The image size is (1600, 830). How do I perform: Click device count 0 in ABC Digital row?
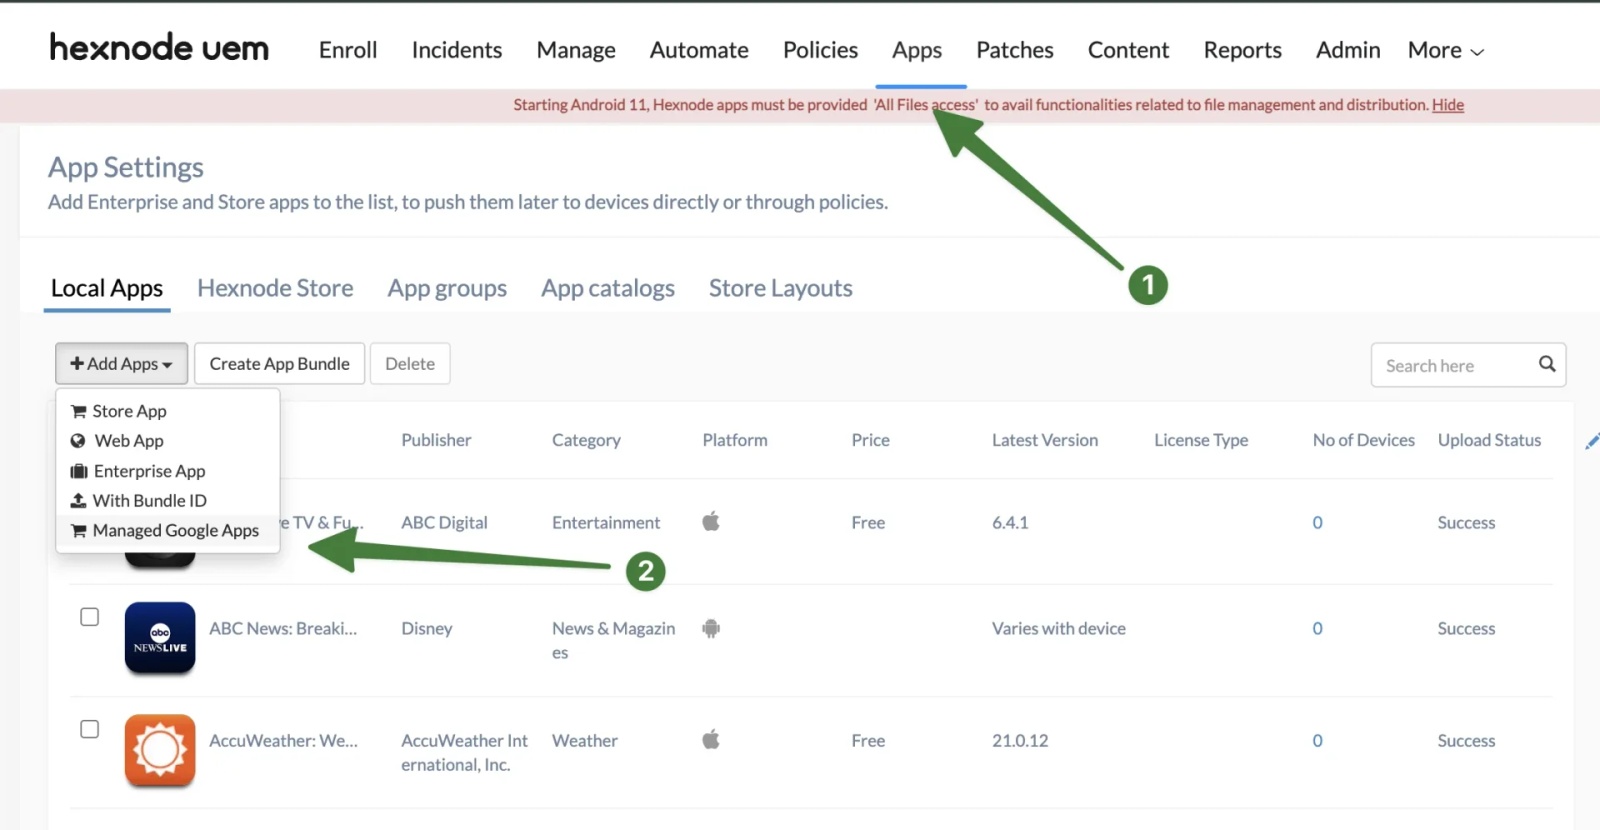pos(1317,522)
